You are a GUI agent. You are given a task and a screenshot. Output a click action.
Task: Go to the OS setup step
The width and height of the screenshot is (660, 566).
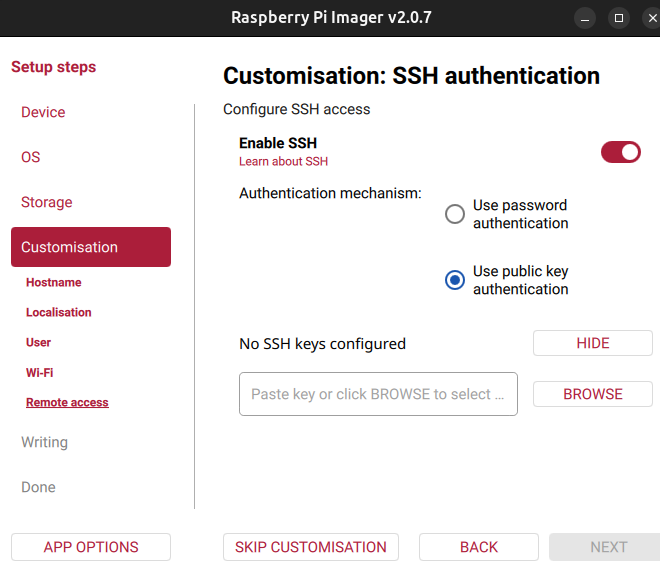point(31,157)
